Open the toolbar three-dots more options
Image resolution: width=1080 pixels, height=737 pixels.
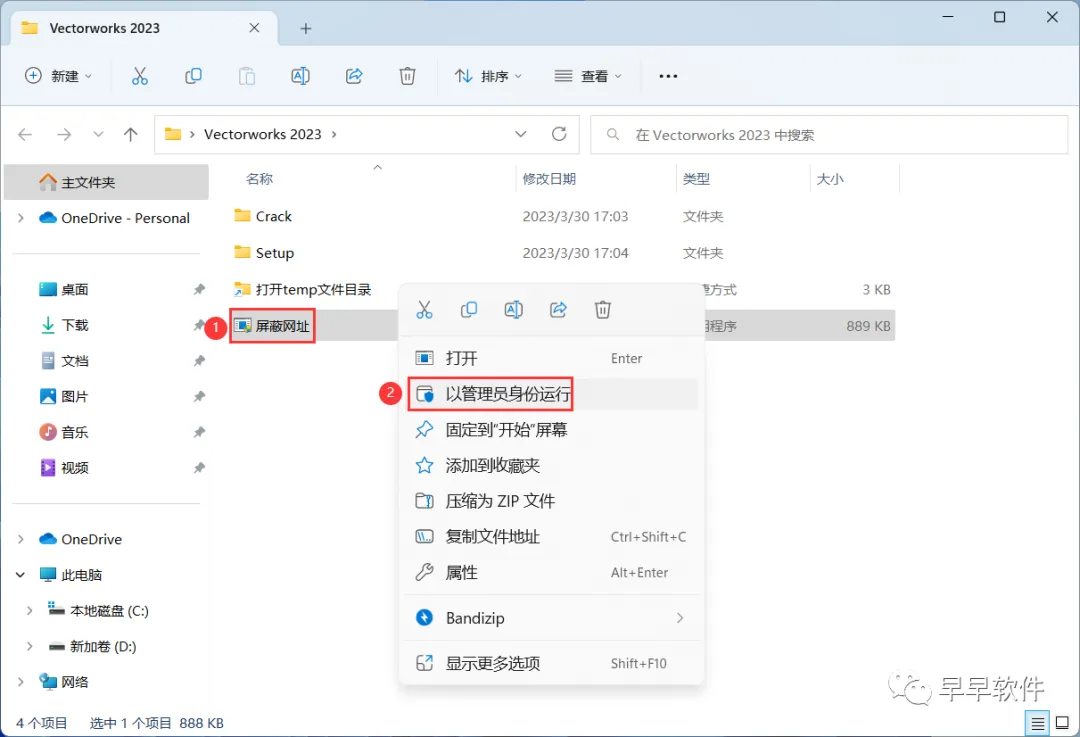[667, 76]
